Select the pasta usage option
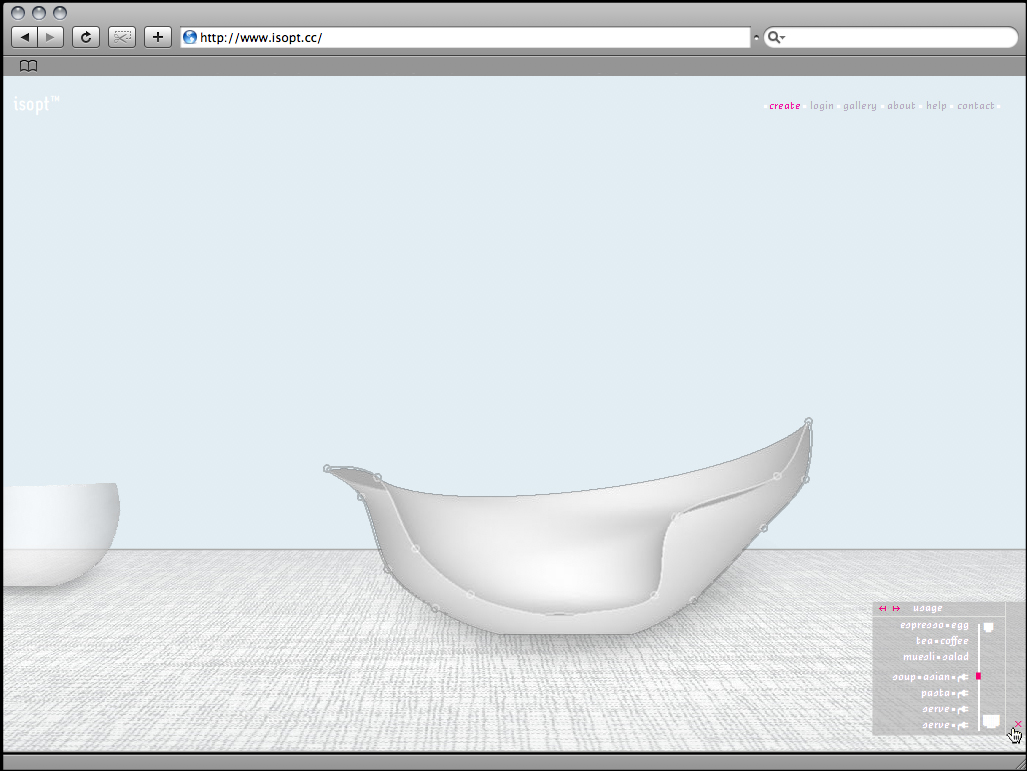Viewport: 1027px width, 771px height. (944, 693)
